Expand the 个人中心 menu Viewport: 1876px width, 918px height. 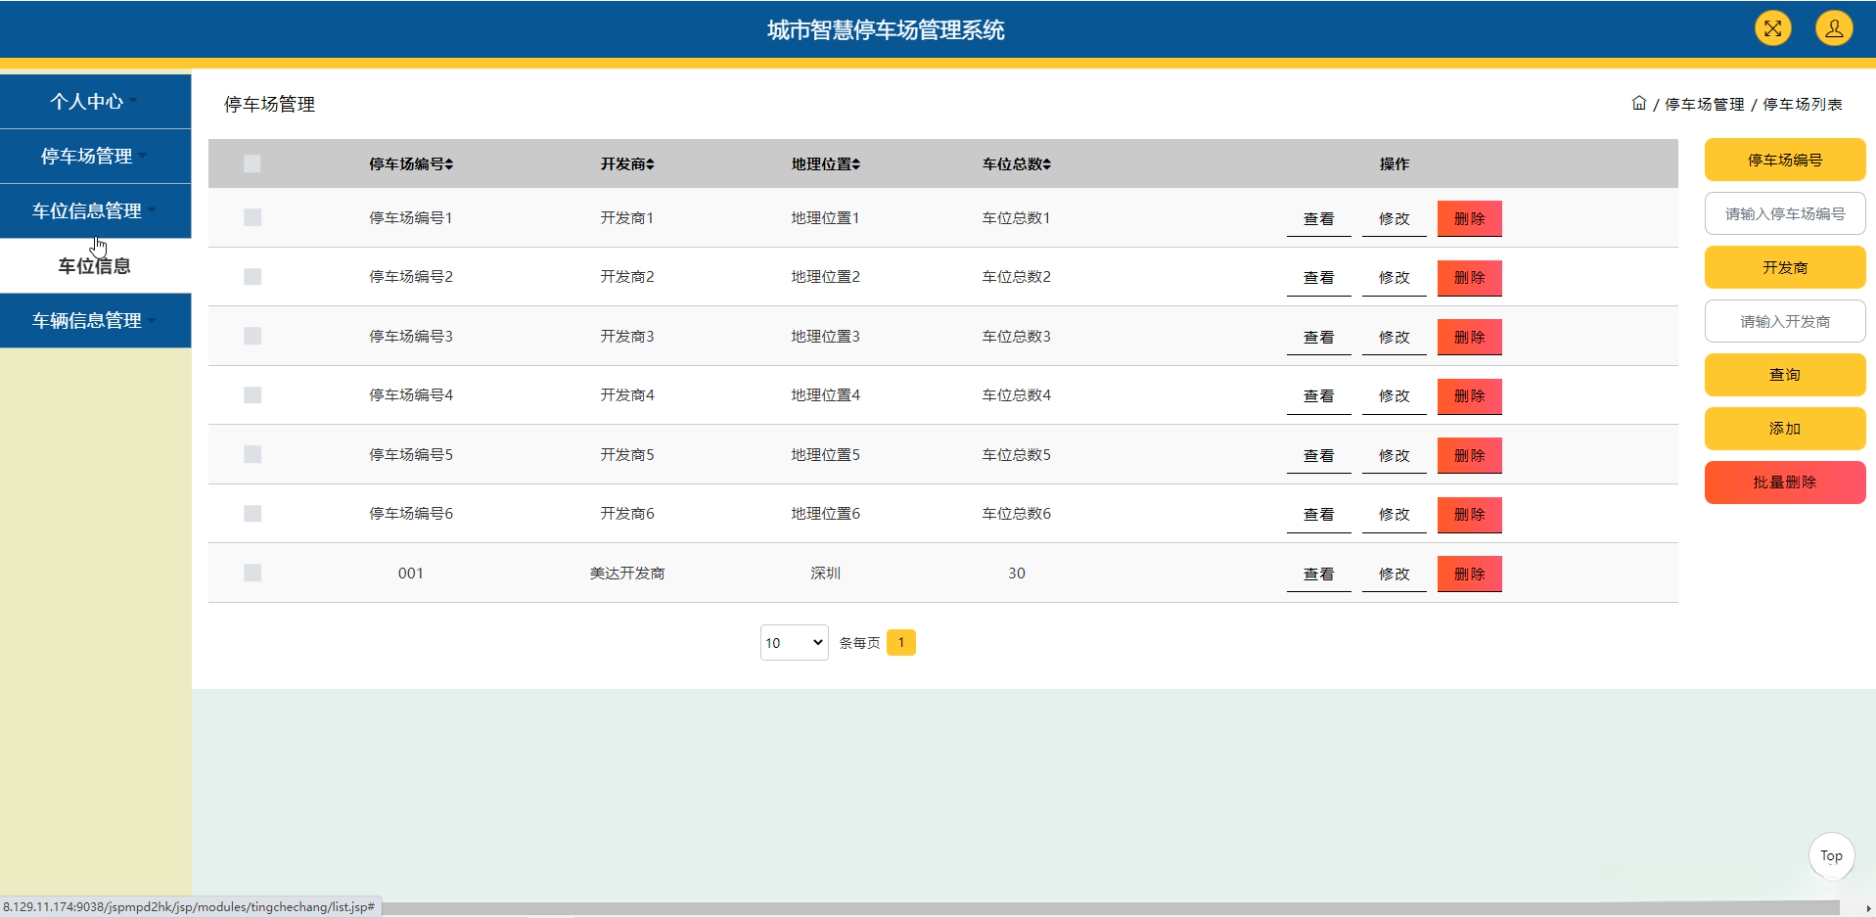pos(95,101)
